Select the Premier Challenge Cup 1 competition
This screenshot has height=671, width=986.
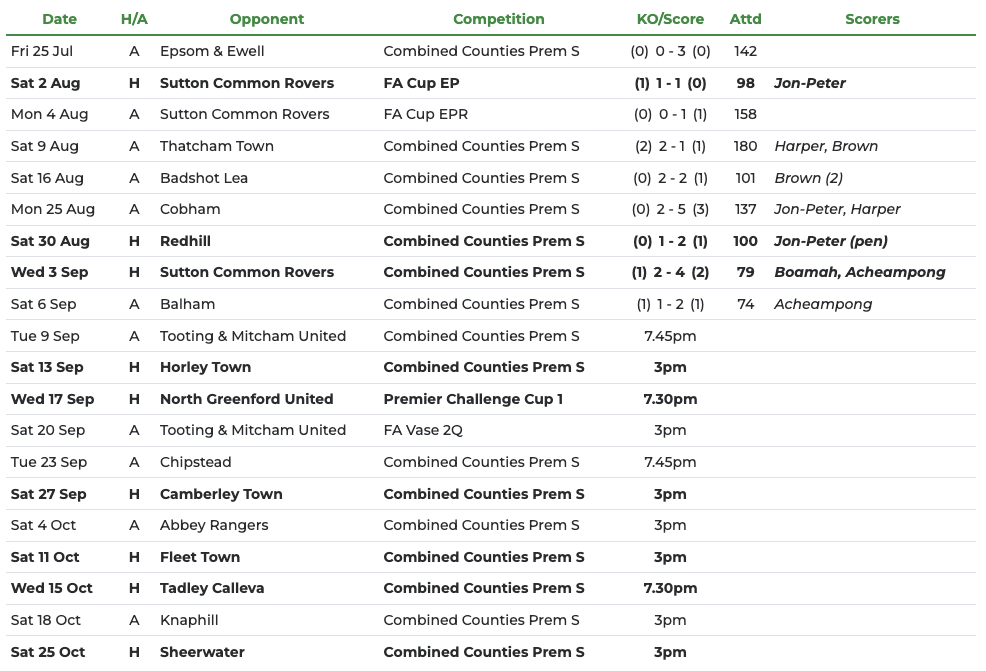473,399
